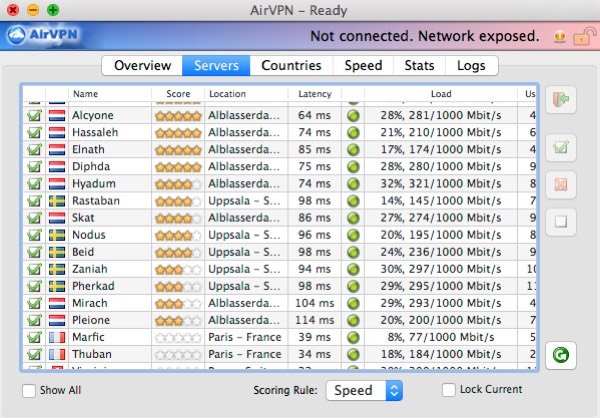Click the Sweden flag on Rastaban row
The image size is (600, 418).
click(x=57, y=201)
